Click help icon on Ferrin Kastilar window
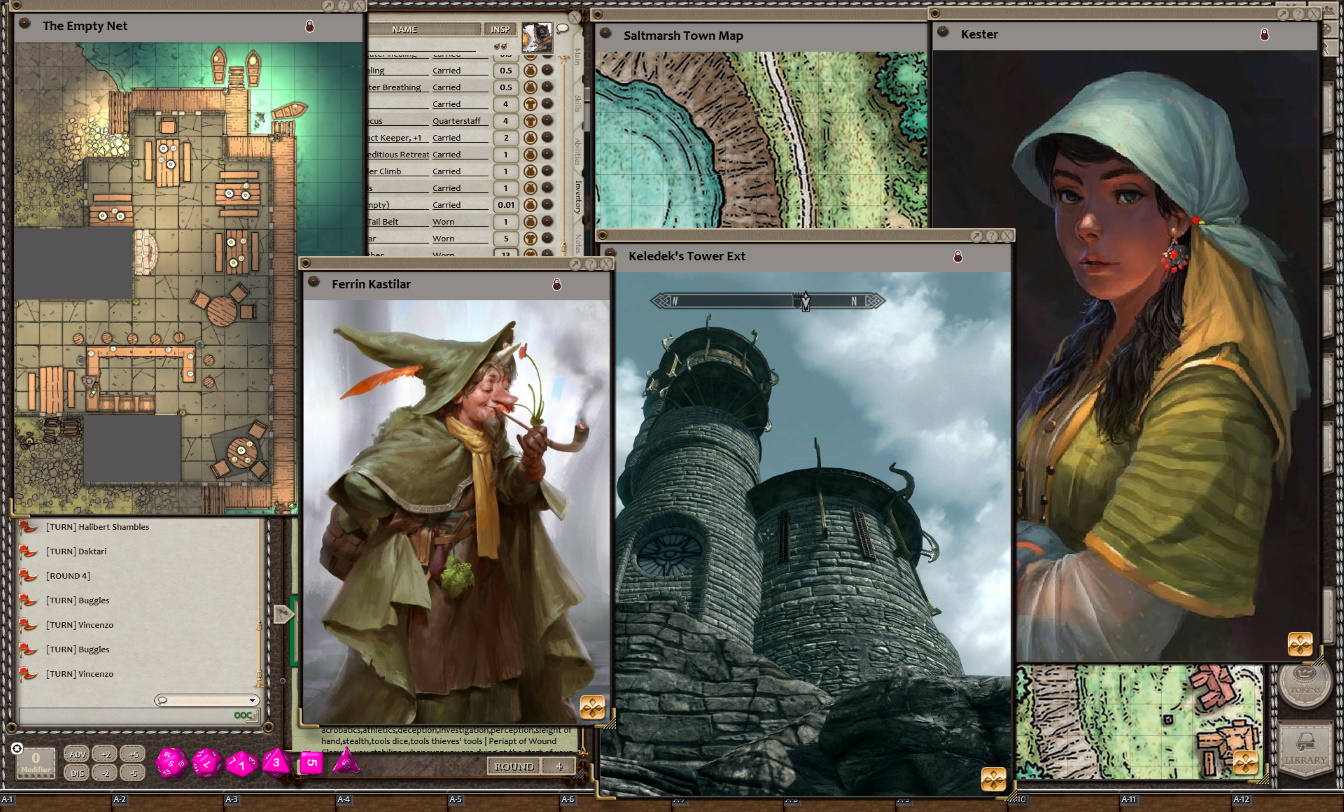 coord(590,264)
